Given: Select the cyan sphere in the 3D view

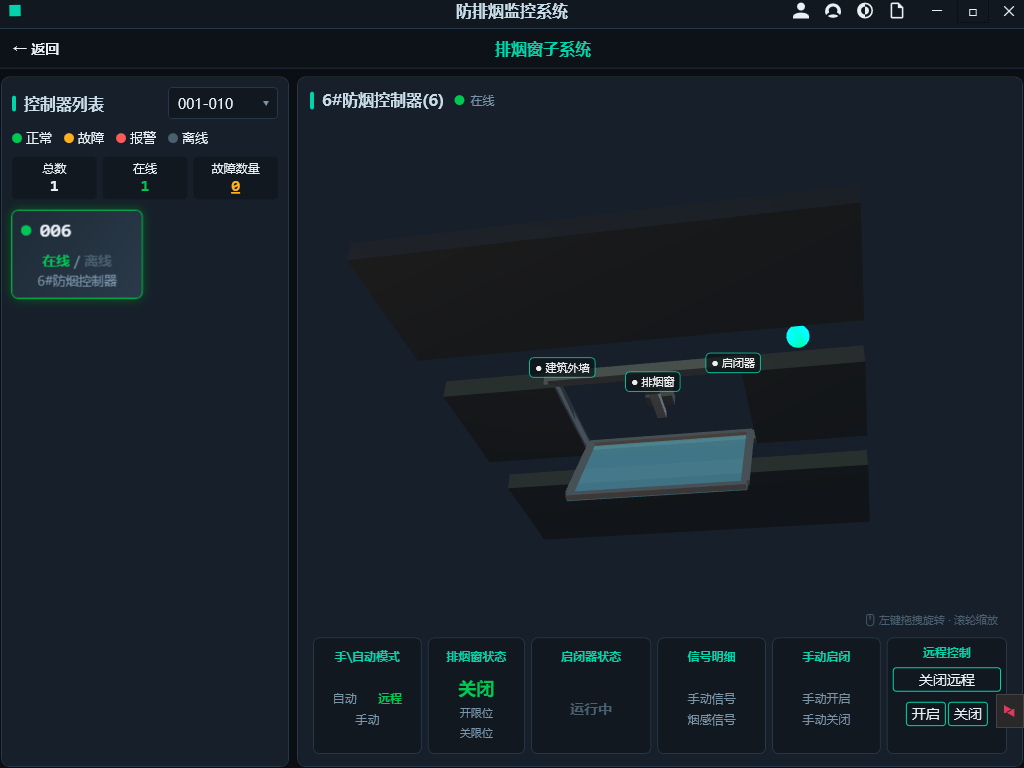Looking at the screenshot, I should (797, 336).
